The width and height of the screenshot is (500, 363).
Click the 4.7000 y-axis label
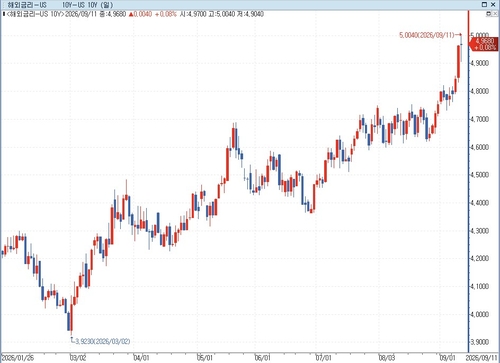pyautogui.click(x=479, y=119)
